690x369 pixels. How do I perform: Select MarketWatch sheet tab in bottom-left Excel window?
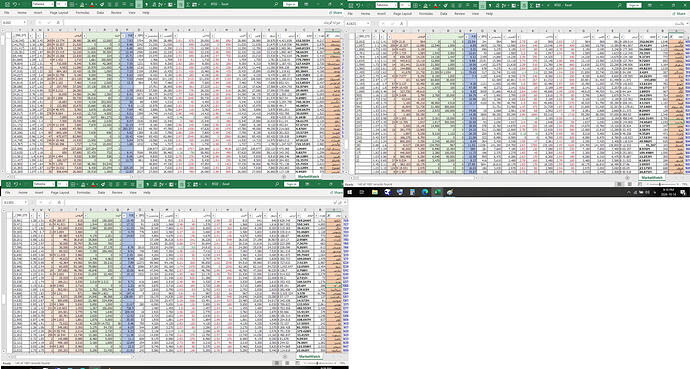click(x=310, y=356)
